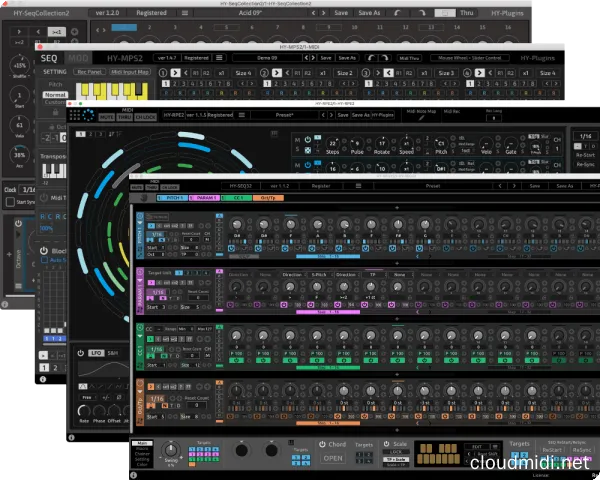Select Normal pitch mode in HY-MPS2
Viewport: 600px width, 480px height.
[x=55, y=95]
